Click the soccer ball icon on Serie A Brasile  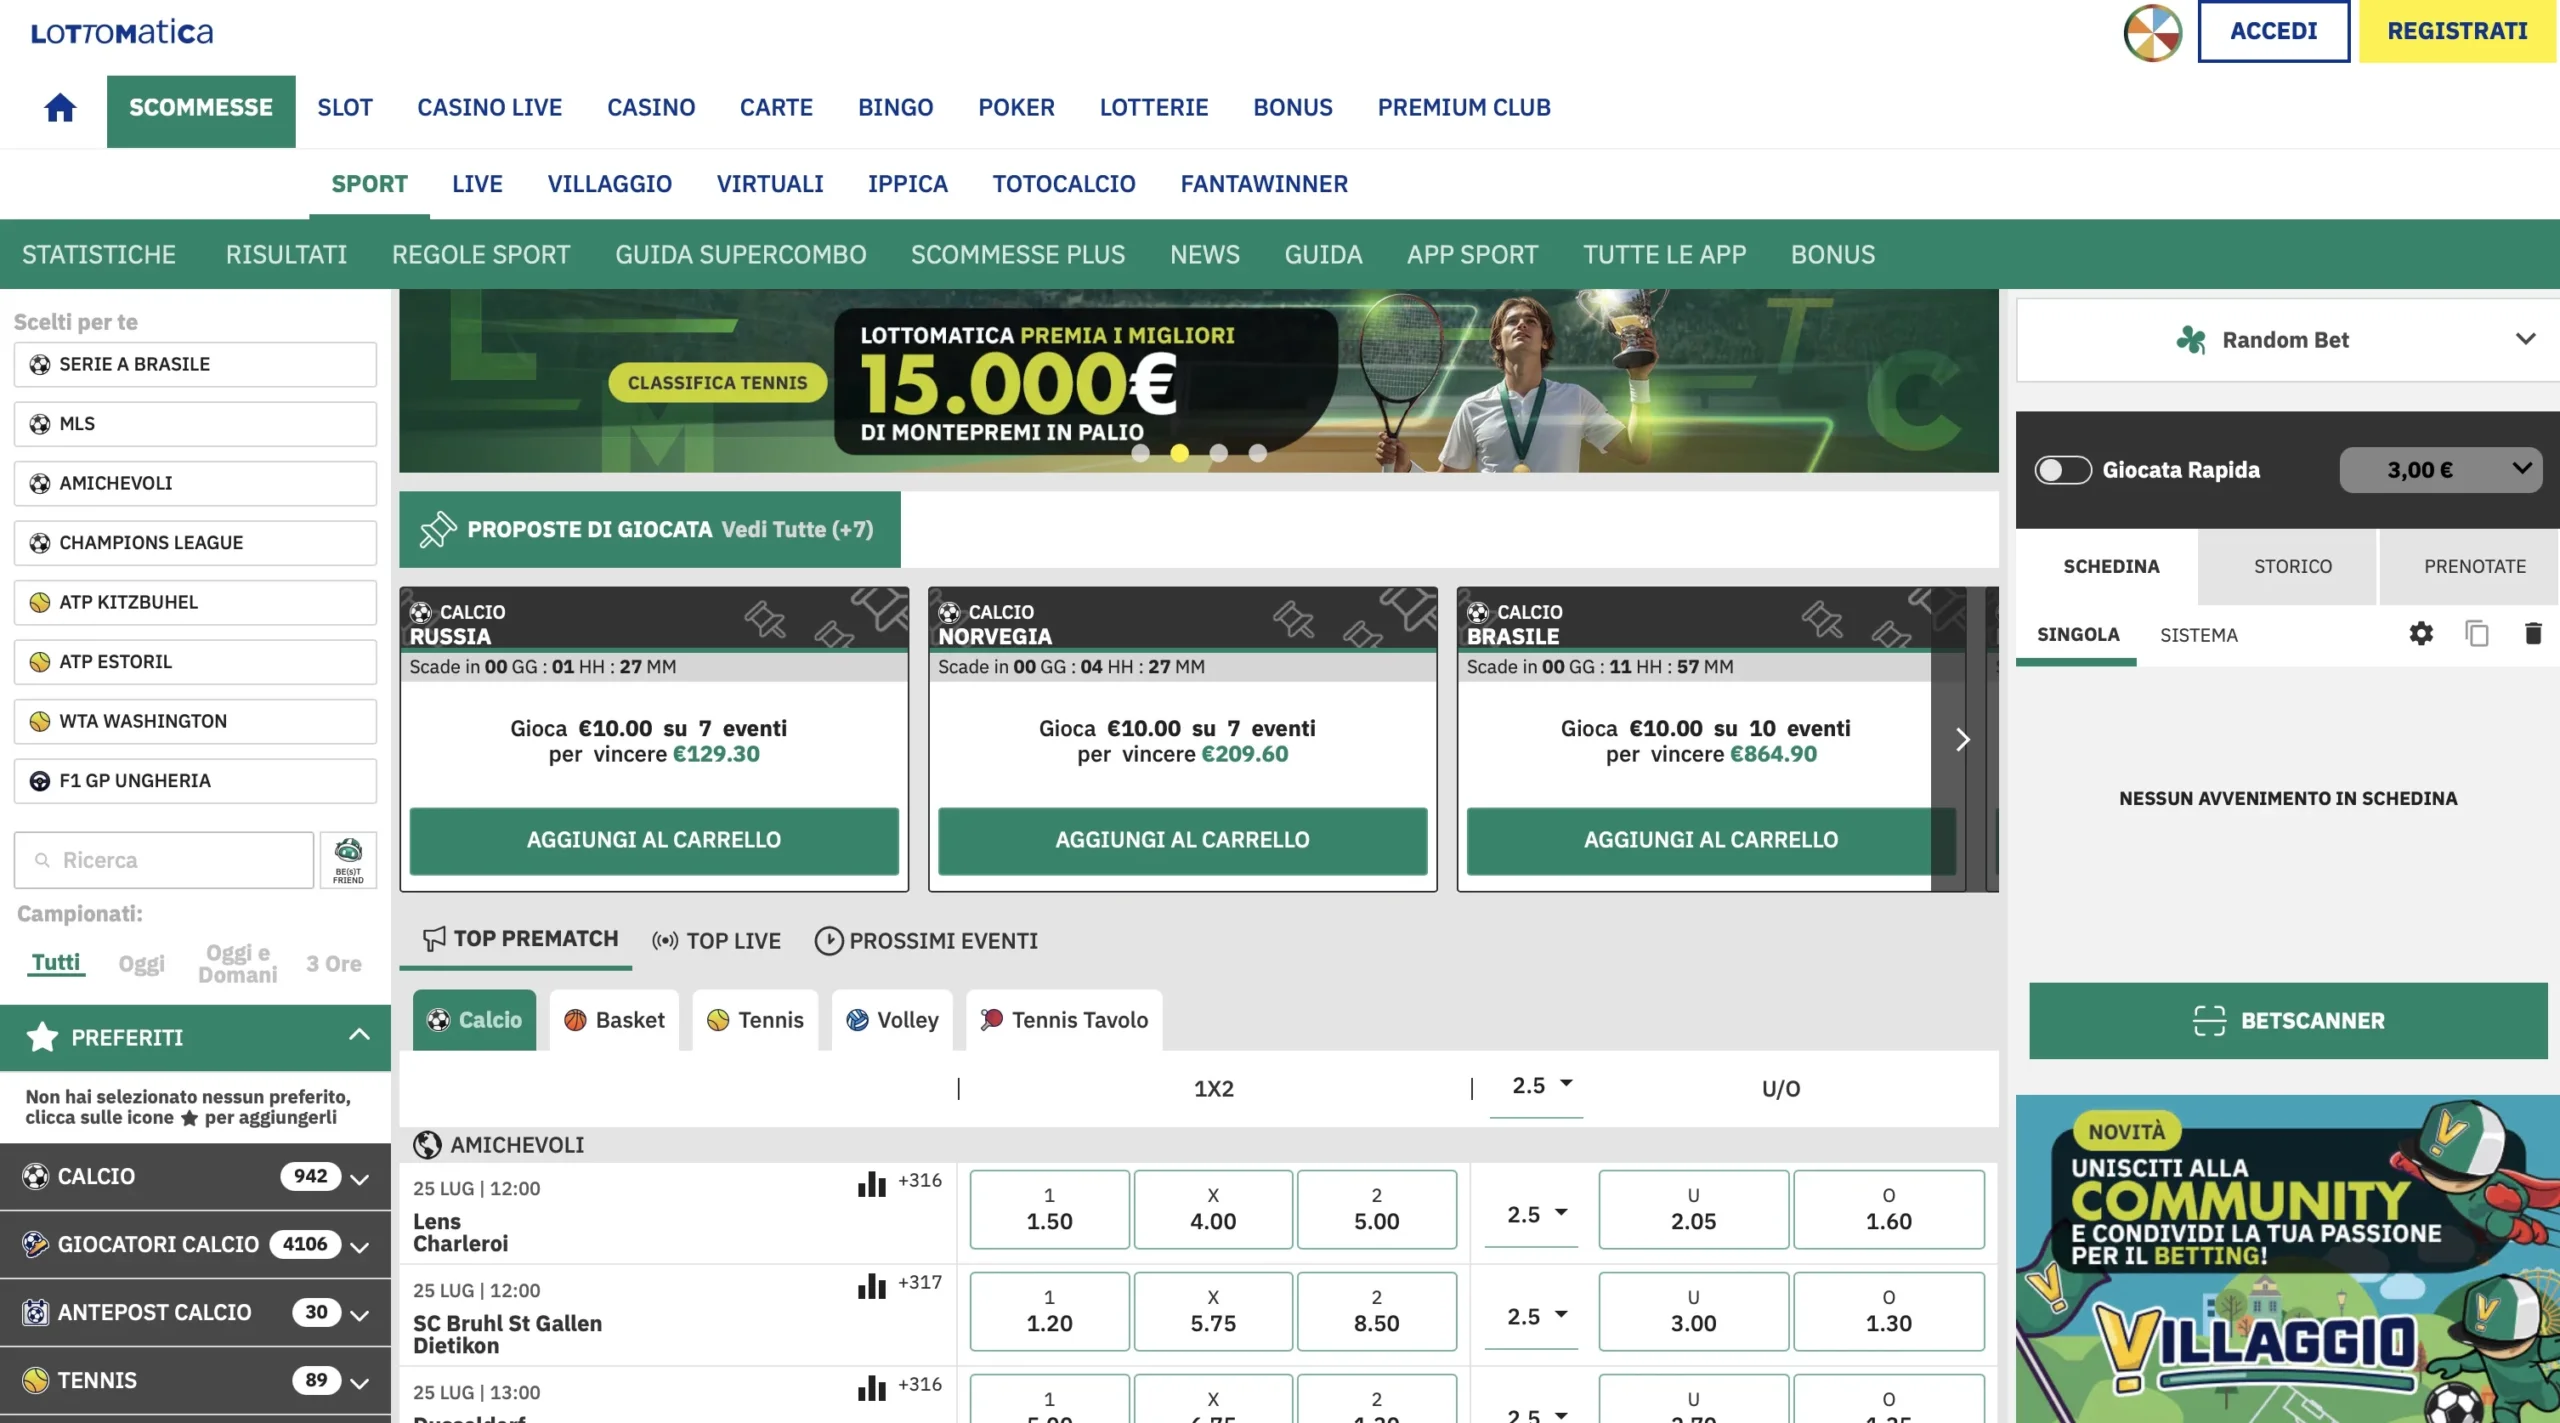[x=40, y=365]
